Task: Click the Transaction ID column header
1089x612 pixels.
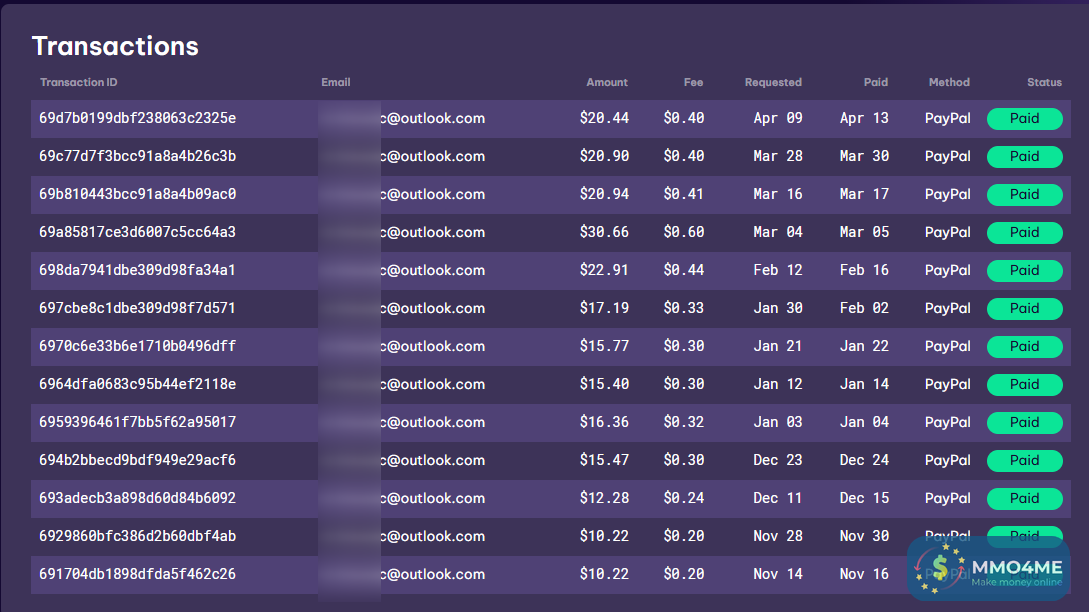Action: (78, 82)
